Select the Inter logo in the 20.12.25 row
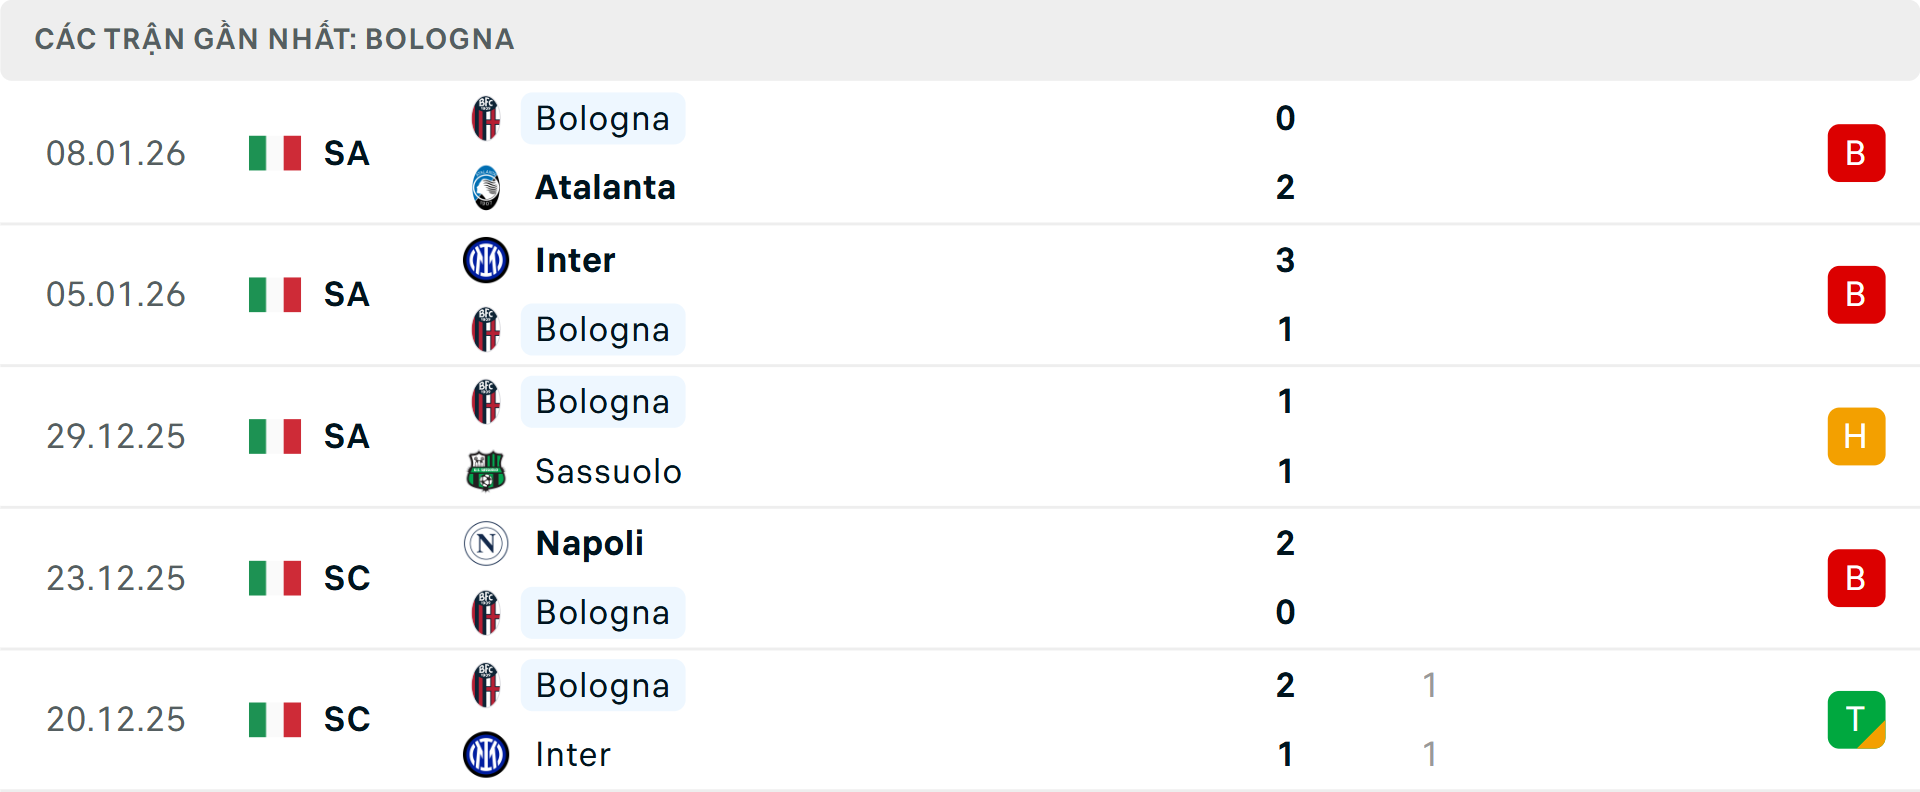This screenshot has width=1920, height=792. point(486,755)
